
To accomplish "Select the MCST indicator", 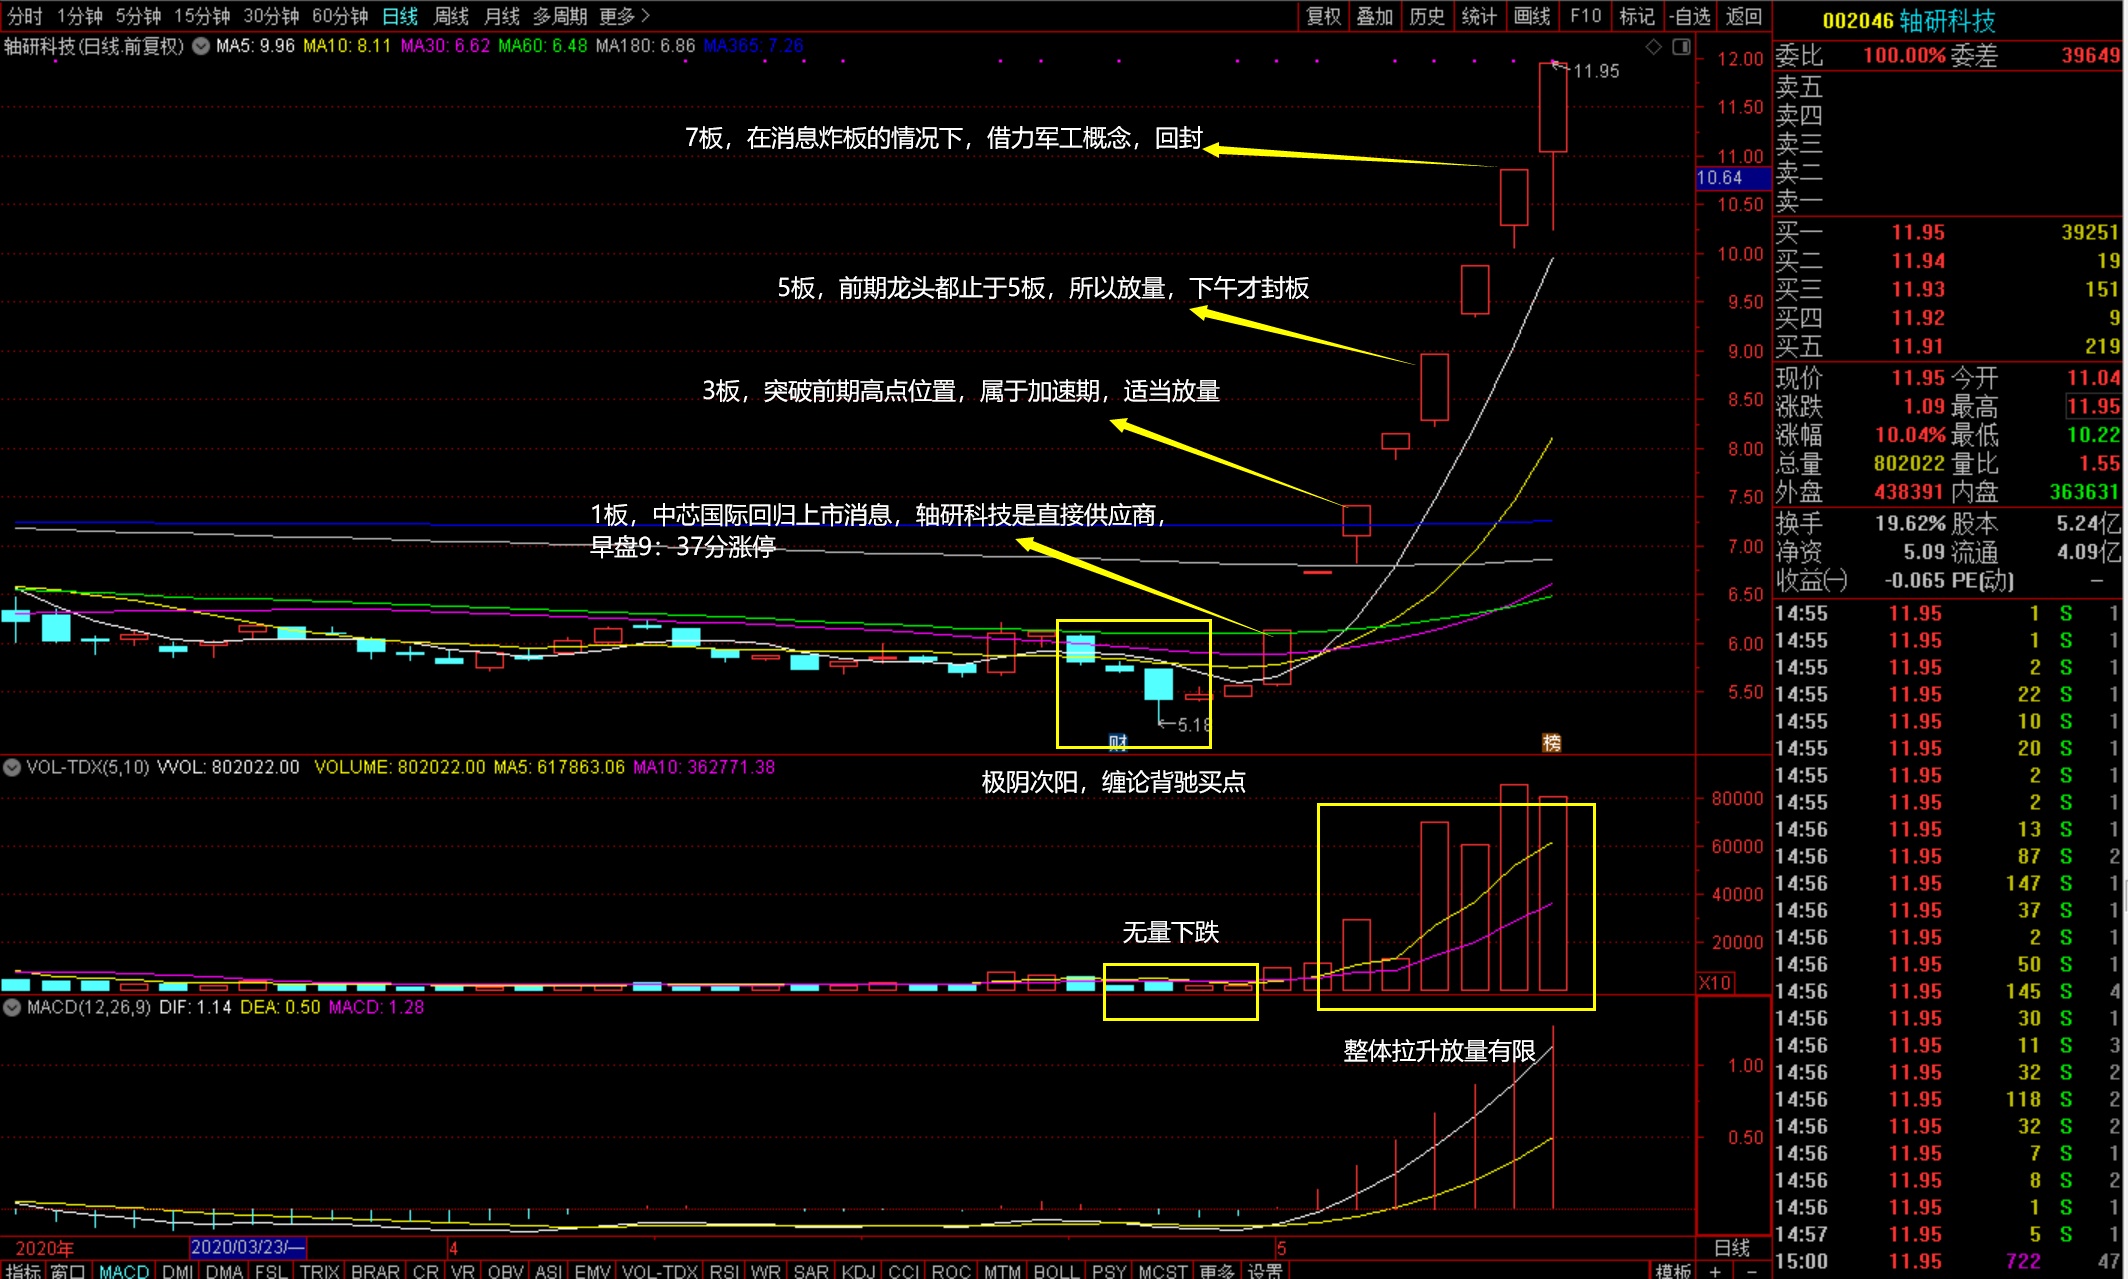I will [x=1163, y=1271].
